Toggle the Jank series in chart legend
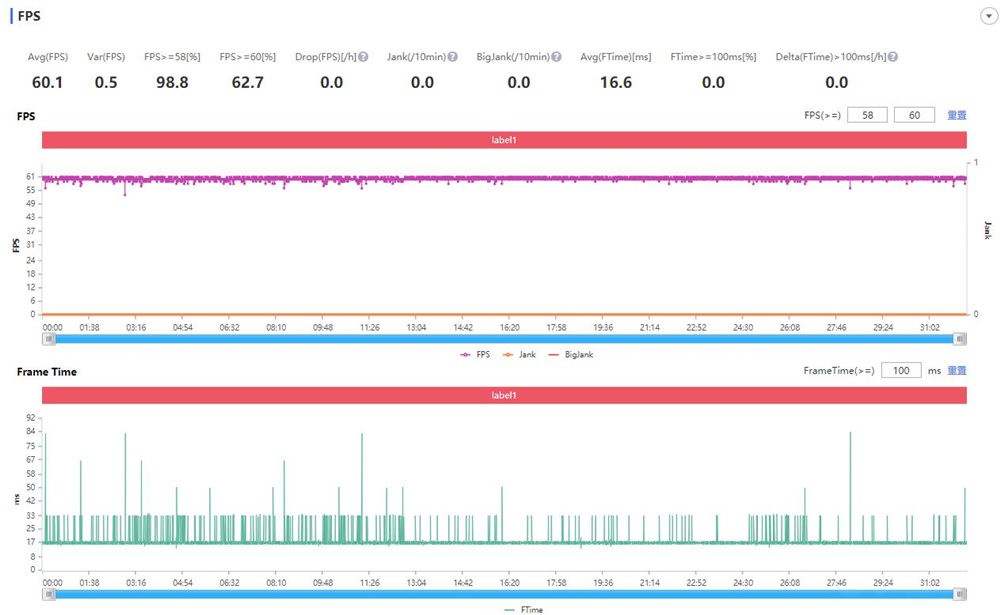 (519, 354)
